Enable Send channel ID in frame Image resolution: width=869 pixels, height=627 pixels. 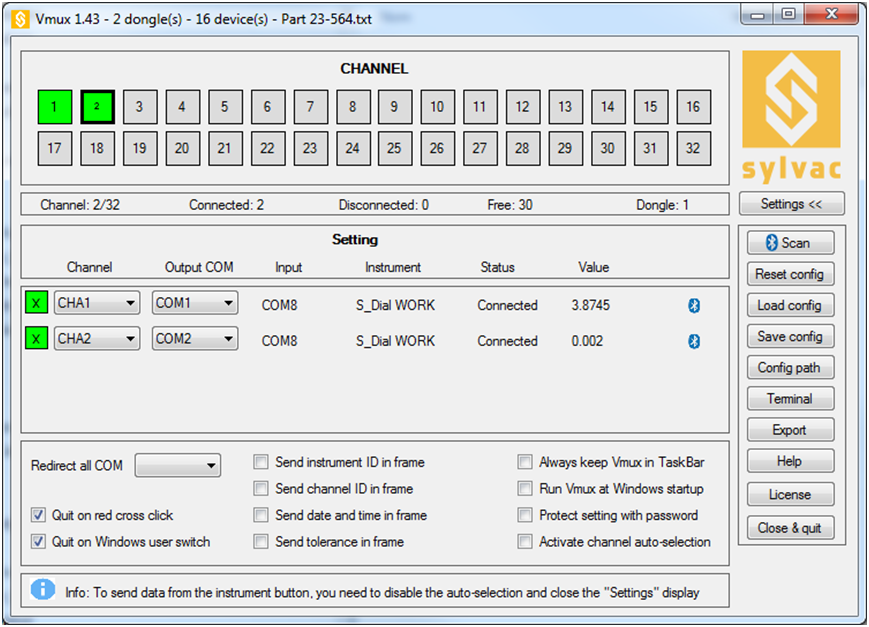point(261,488)
